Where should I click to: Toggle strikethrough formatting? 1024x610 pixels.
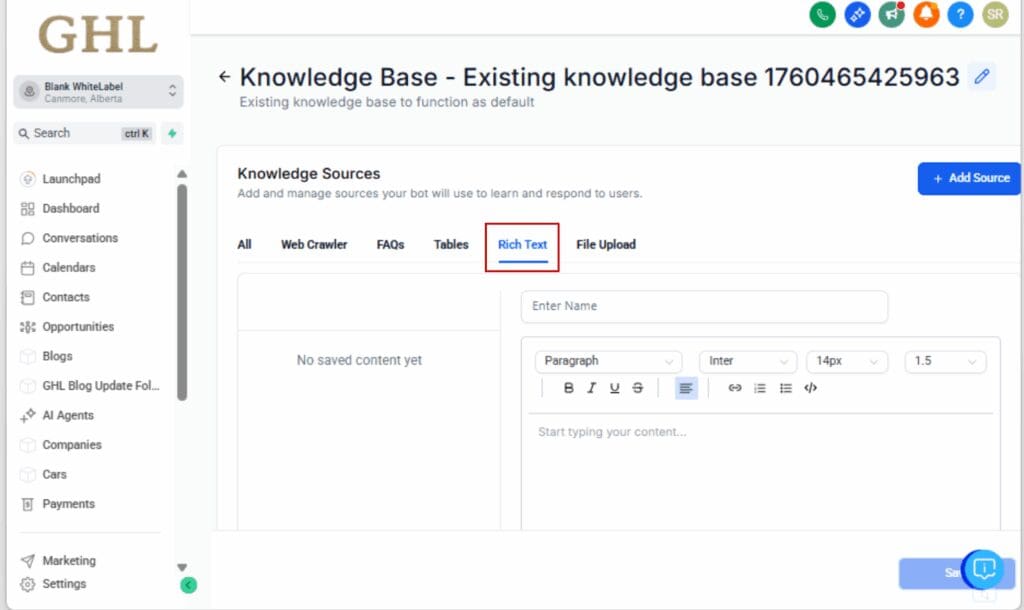(638, 388)
